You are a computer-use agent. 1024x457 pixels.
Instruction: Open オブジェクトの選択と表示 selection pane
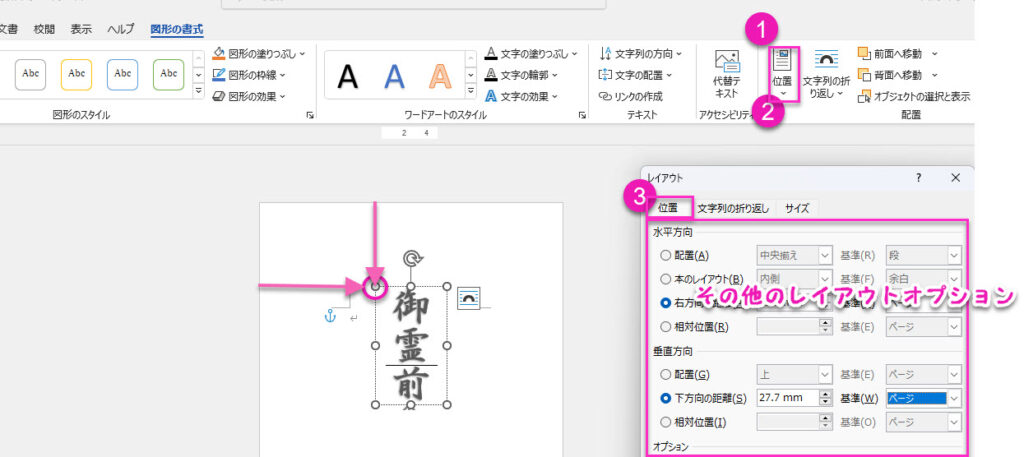(x=914, y=96)
